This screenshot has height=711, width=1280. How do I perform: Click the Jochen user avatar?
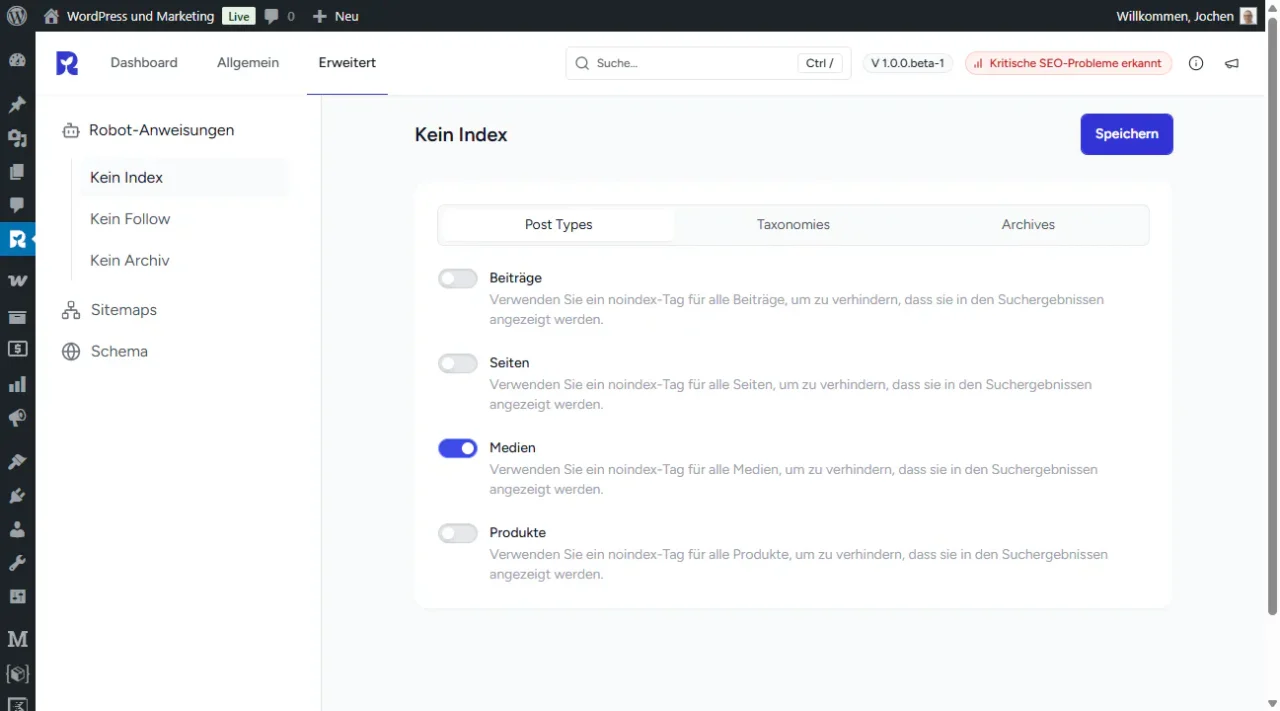coord(1248,16)
